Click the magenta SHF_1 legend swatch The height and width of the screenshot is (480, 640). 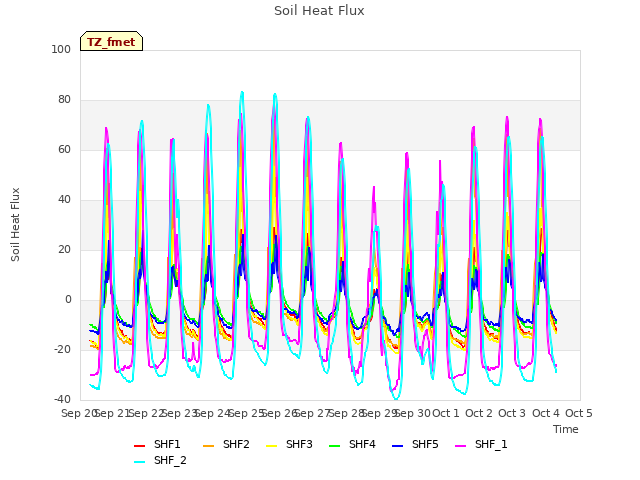460,446
